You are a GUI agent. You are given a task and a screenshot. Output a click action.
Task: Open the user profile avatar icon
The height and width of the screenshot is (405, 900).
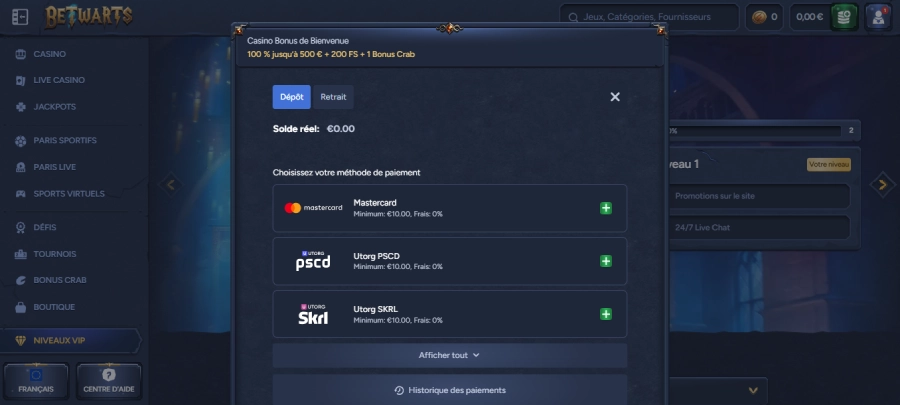tap(878, 17)
